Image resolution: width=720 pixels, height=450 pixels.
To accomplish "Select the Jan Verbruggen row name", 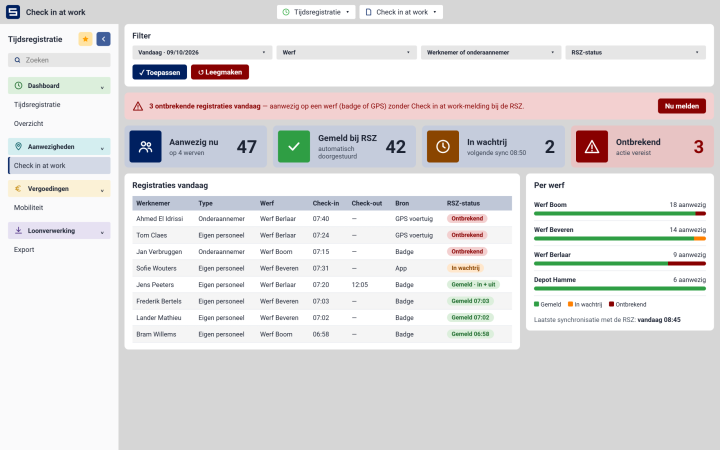I will (159, 252).
